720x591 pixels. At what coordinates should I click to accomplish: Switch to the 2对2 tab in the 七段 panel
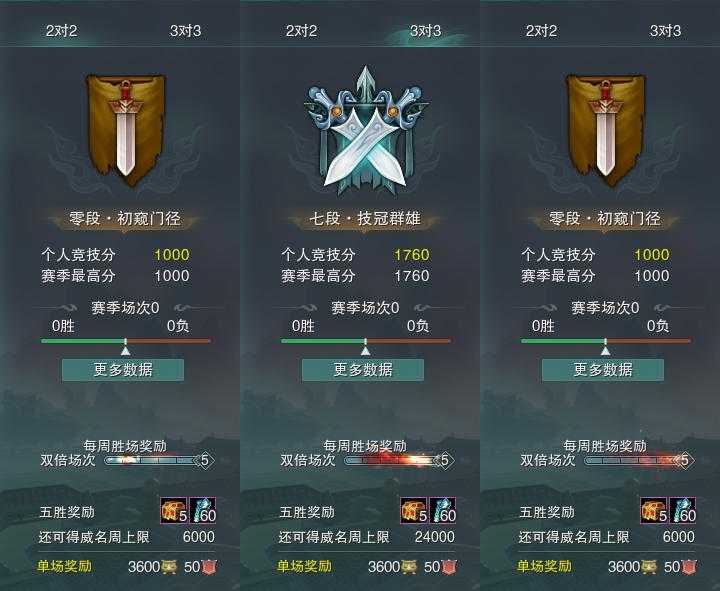(301, 31)
